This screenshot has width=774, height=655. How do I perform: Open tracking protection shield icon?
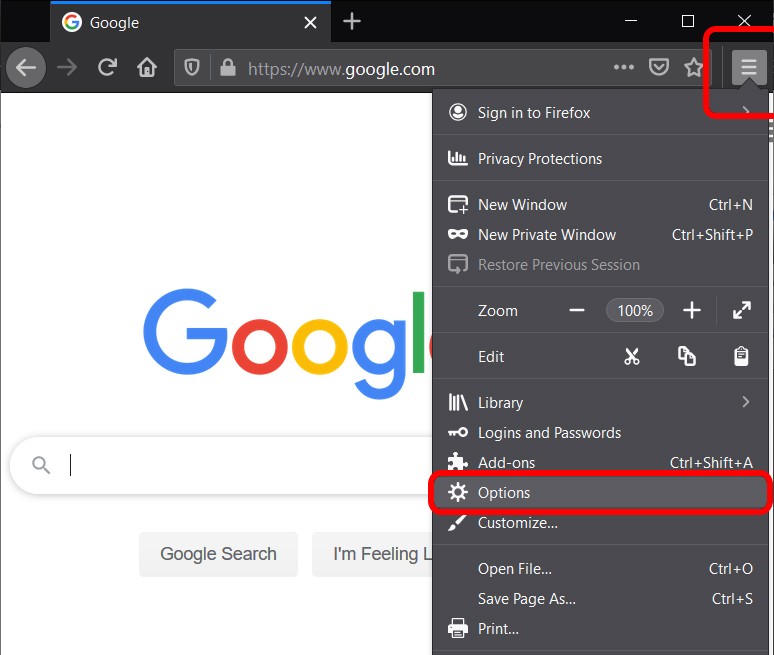pyautogui.click(x=192, y=68)
